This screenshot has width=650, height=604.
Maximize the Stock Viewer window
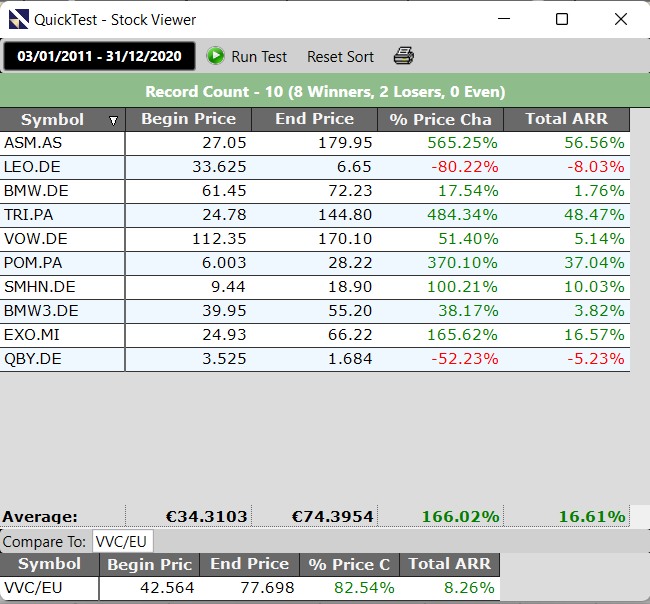pyautogui.click(x=562, y=19)
